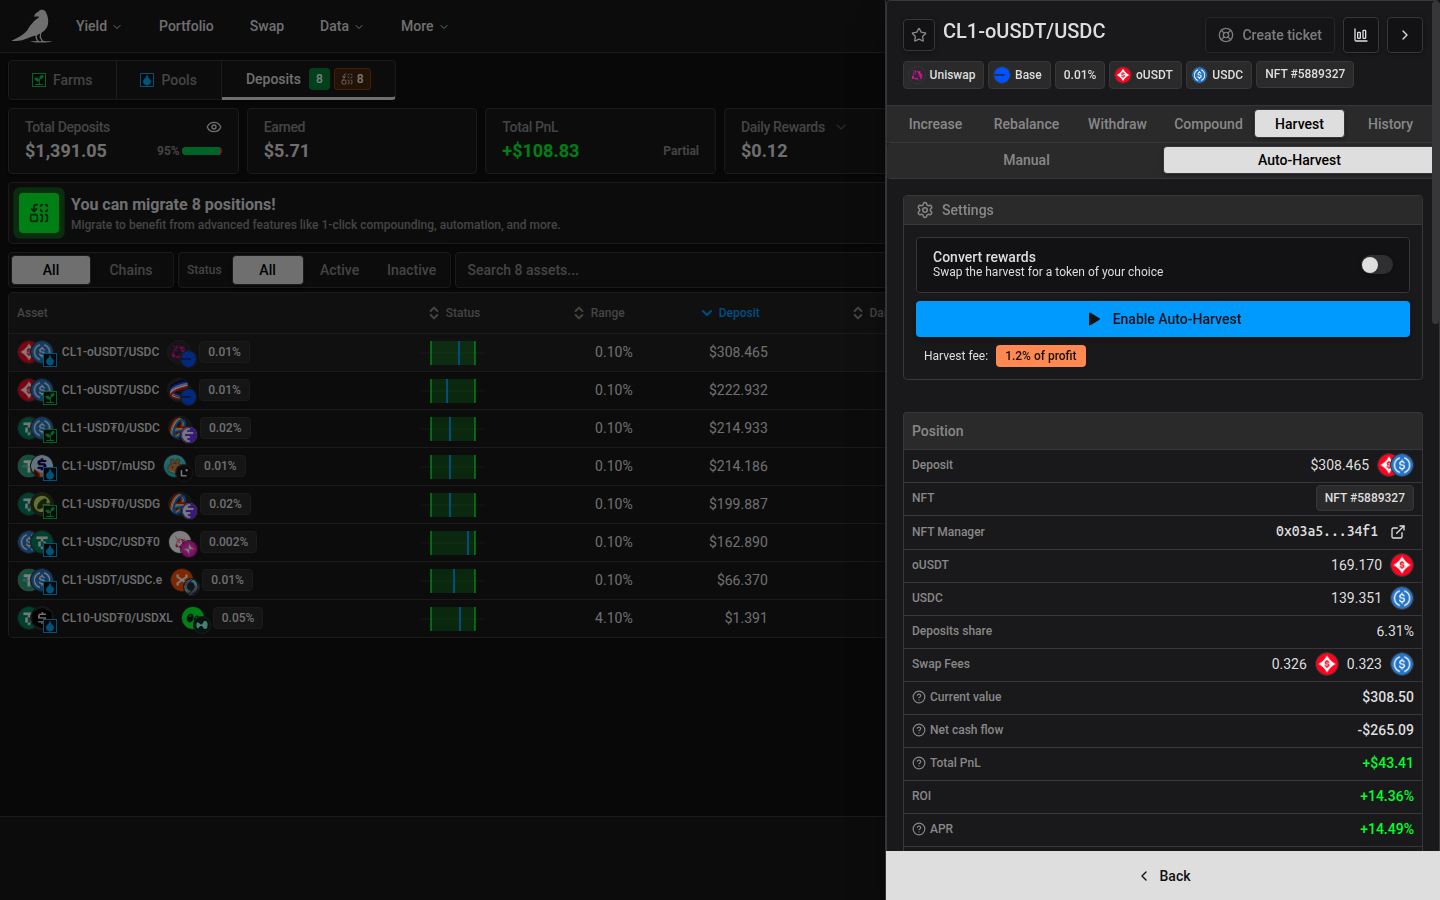1440x900 pixels.
Task: Open the CL1-USD₮0/USDG position row
Action: click(x=446, y=504)
